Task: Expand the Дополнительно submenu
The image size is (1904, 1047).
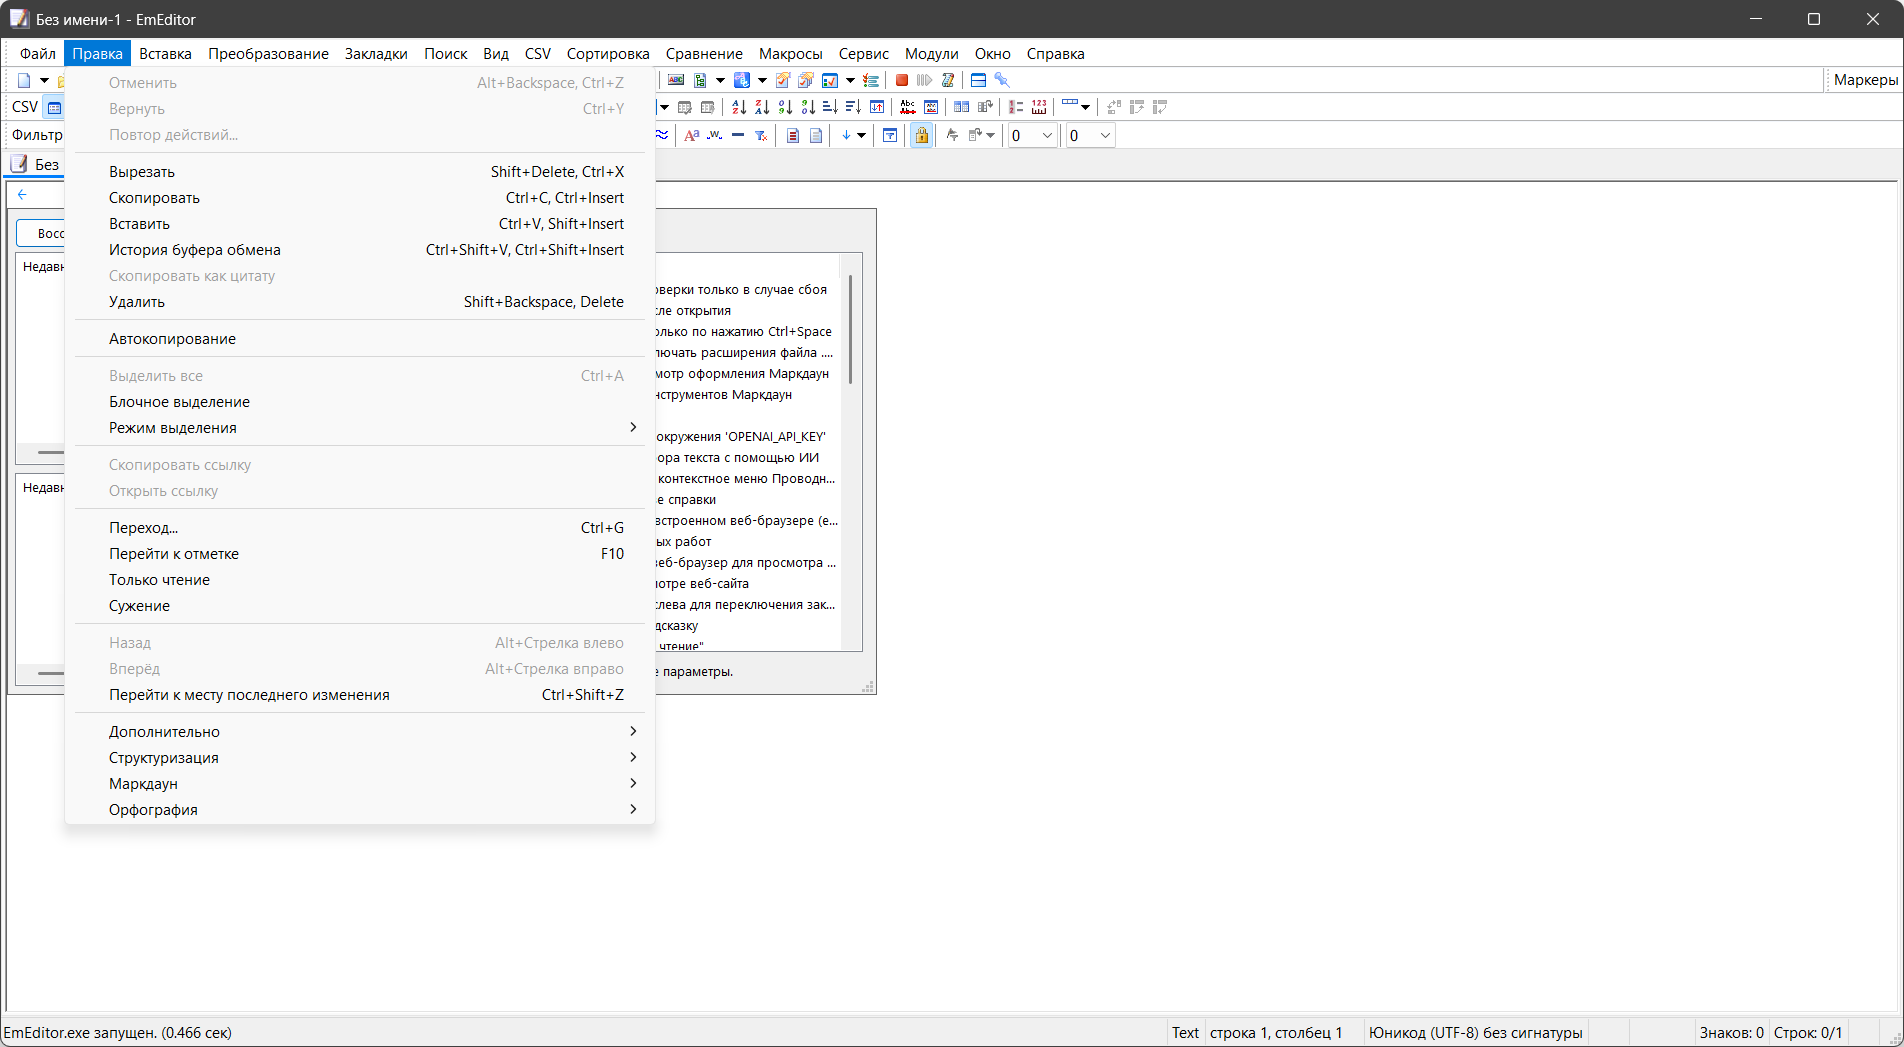Action: click(360, 732)
